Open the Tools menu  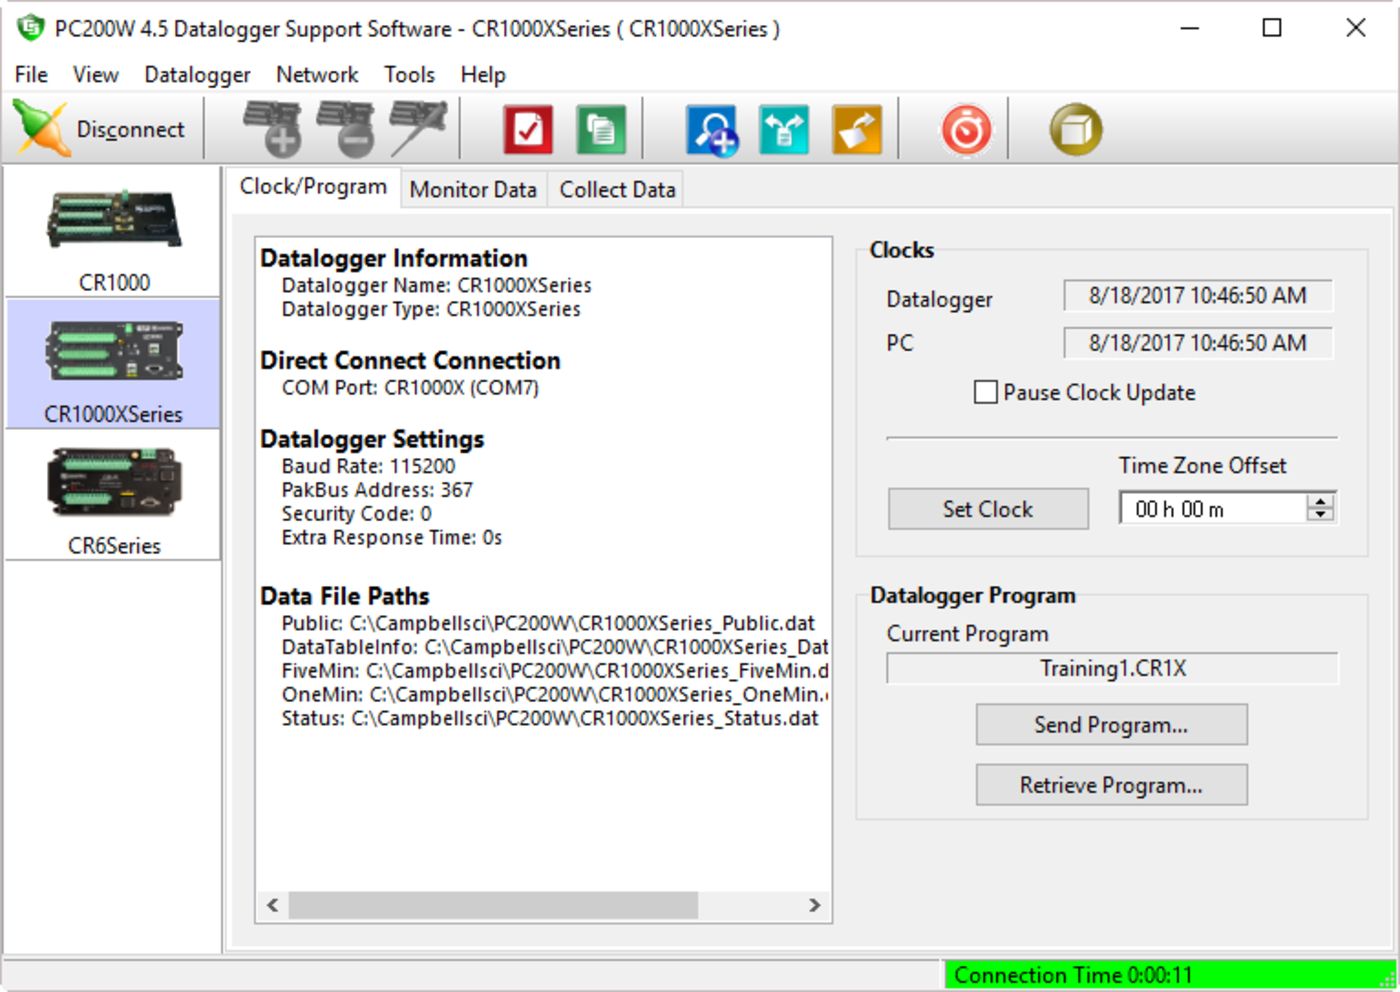[409, 75]
